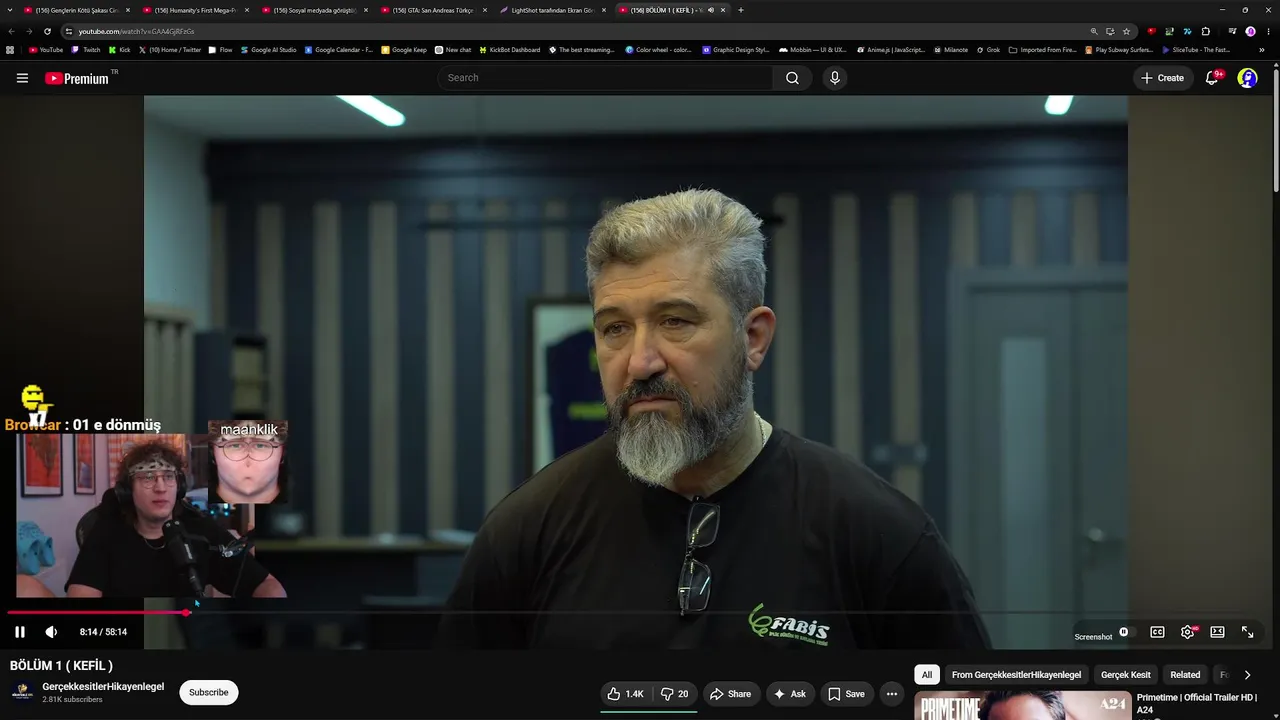Screen dimensions: 1280x720
Task: Share this video
Action: tap(730, 694)
